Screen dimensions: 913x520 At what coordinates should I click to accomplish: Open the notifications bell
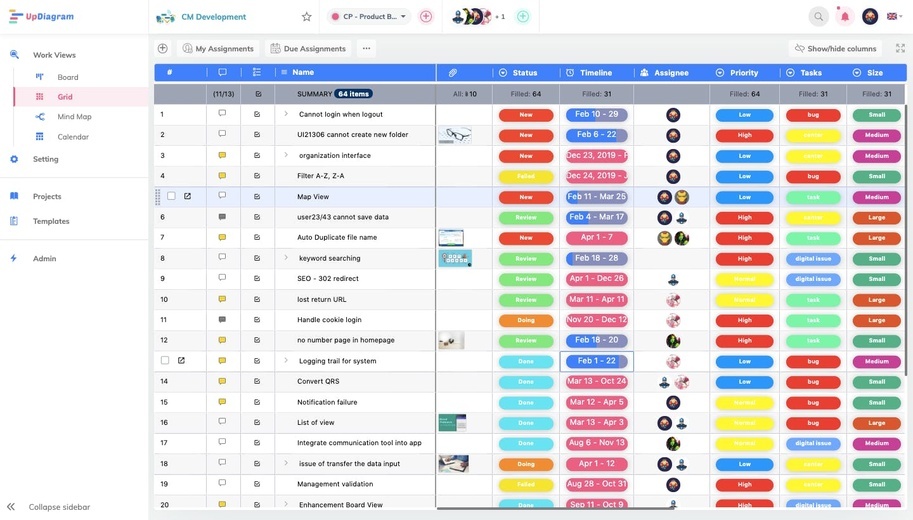click(844, 16)
